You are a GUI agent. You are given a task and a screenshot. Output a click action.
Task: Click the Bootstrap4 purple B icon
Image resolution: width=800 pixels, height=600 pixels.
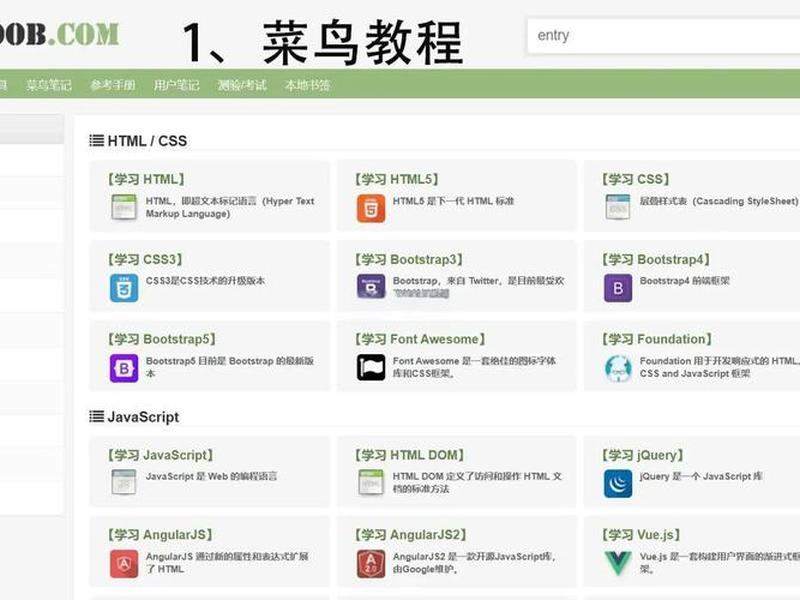pos(618,288)
